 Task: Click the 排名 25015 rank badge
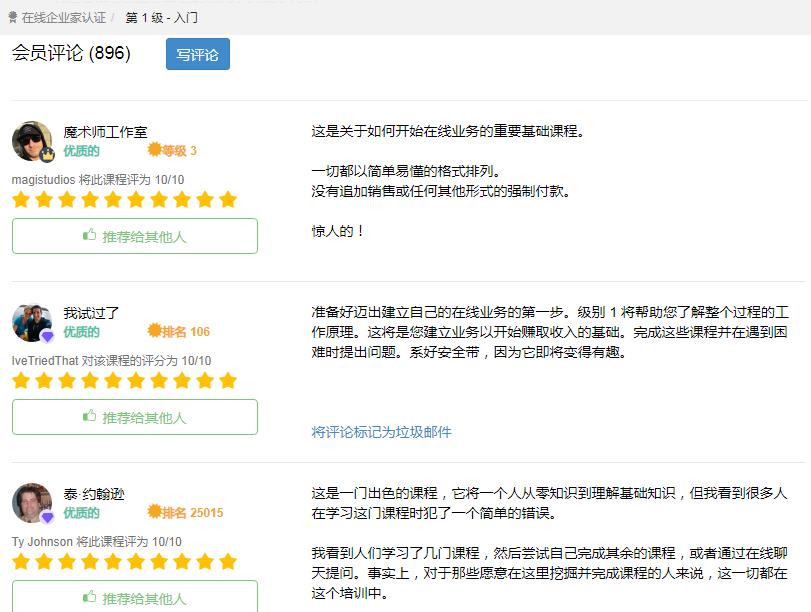pos(186,512)
